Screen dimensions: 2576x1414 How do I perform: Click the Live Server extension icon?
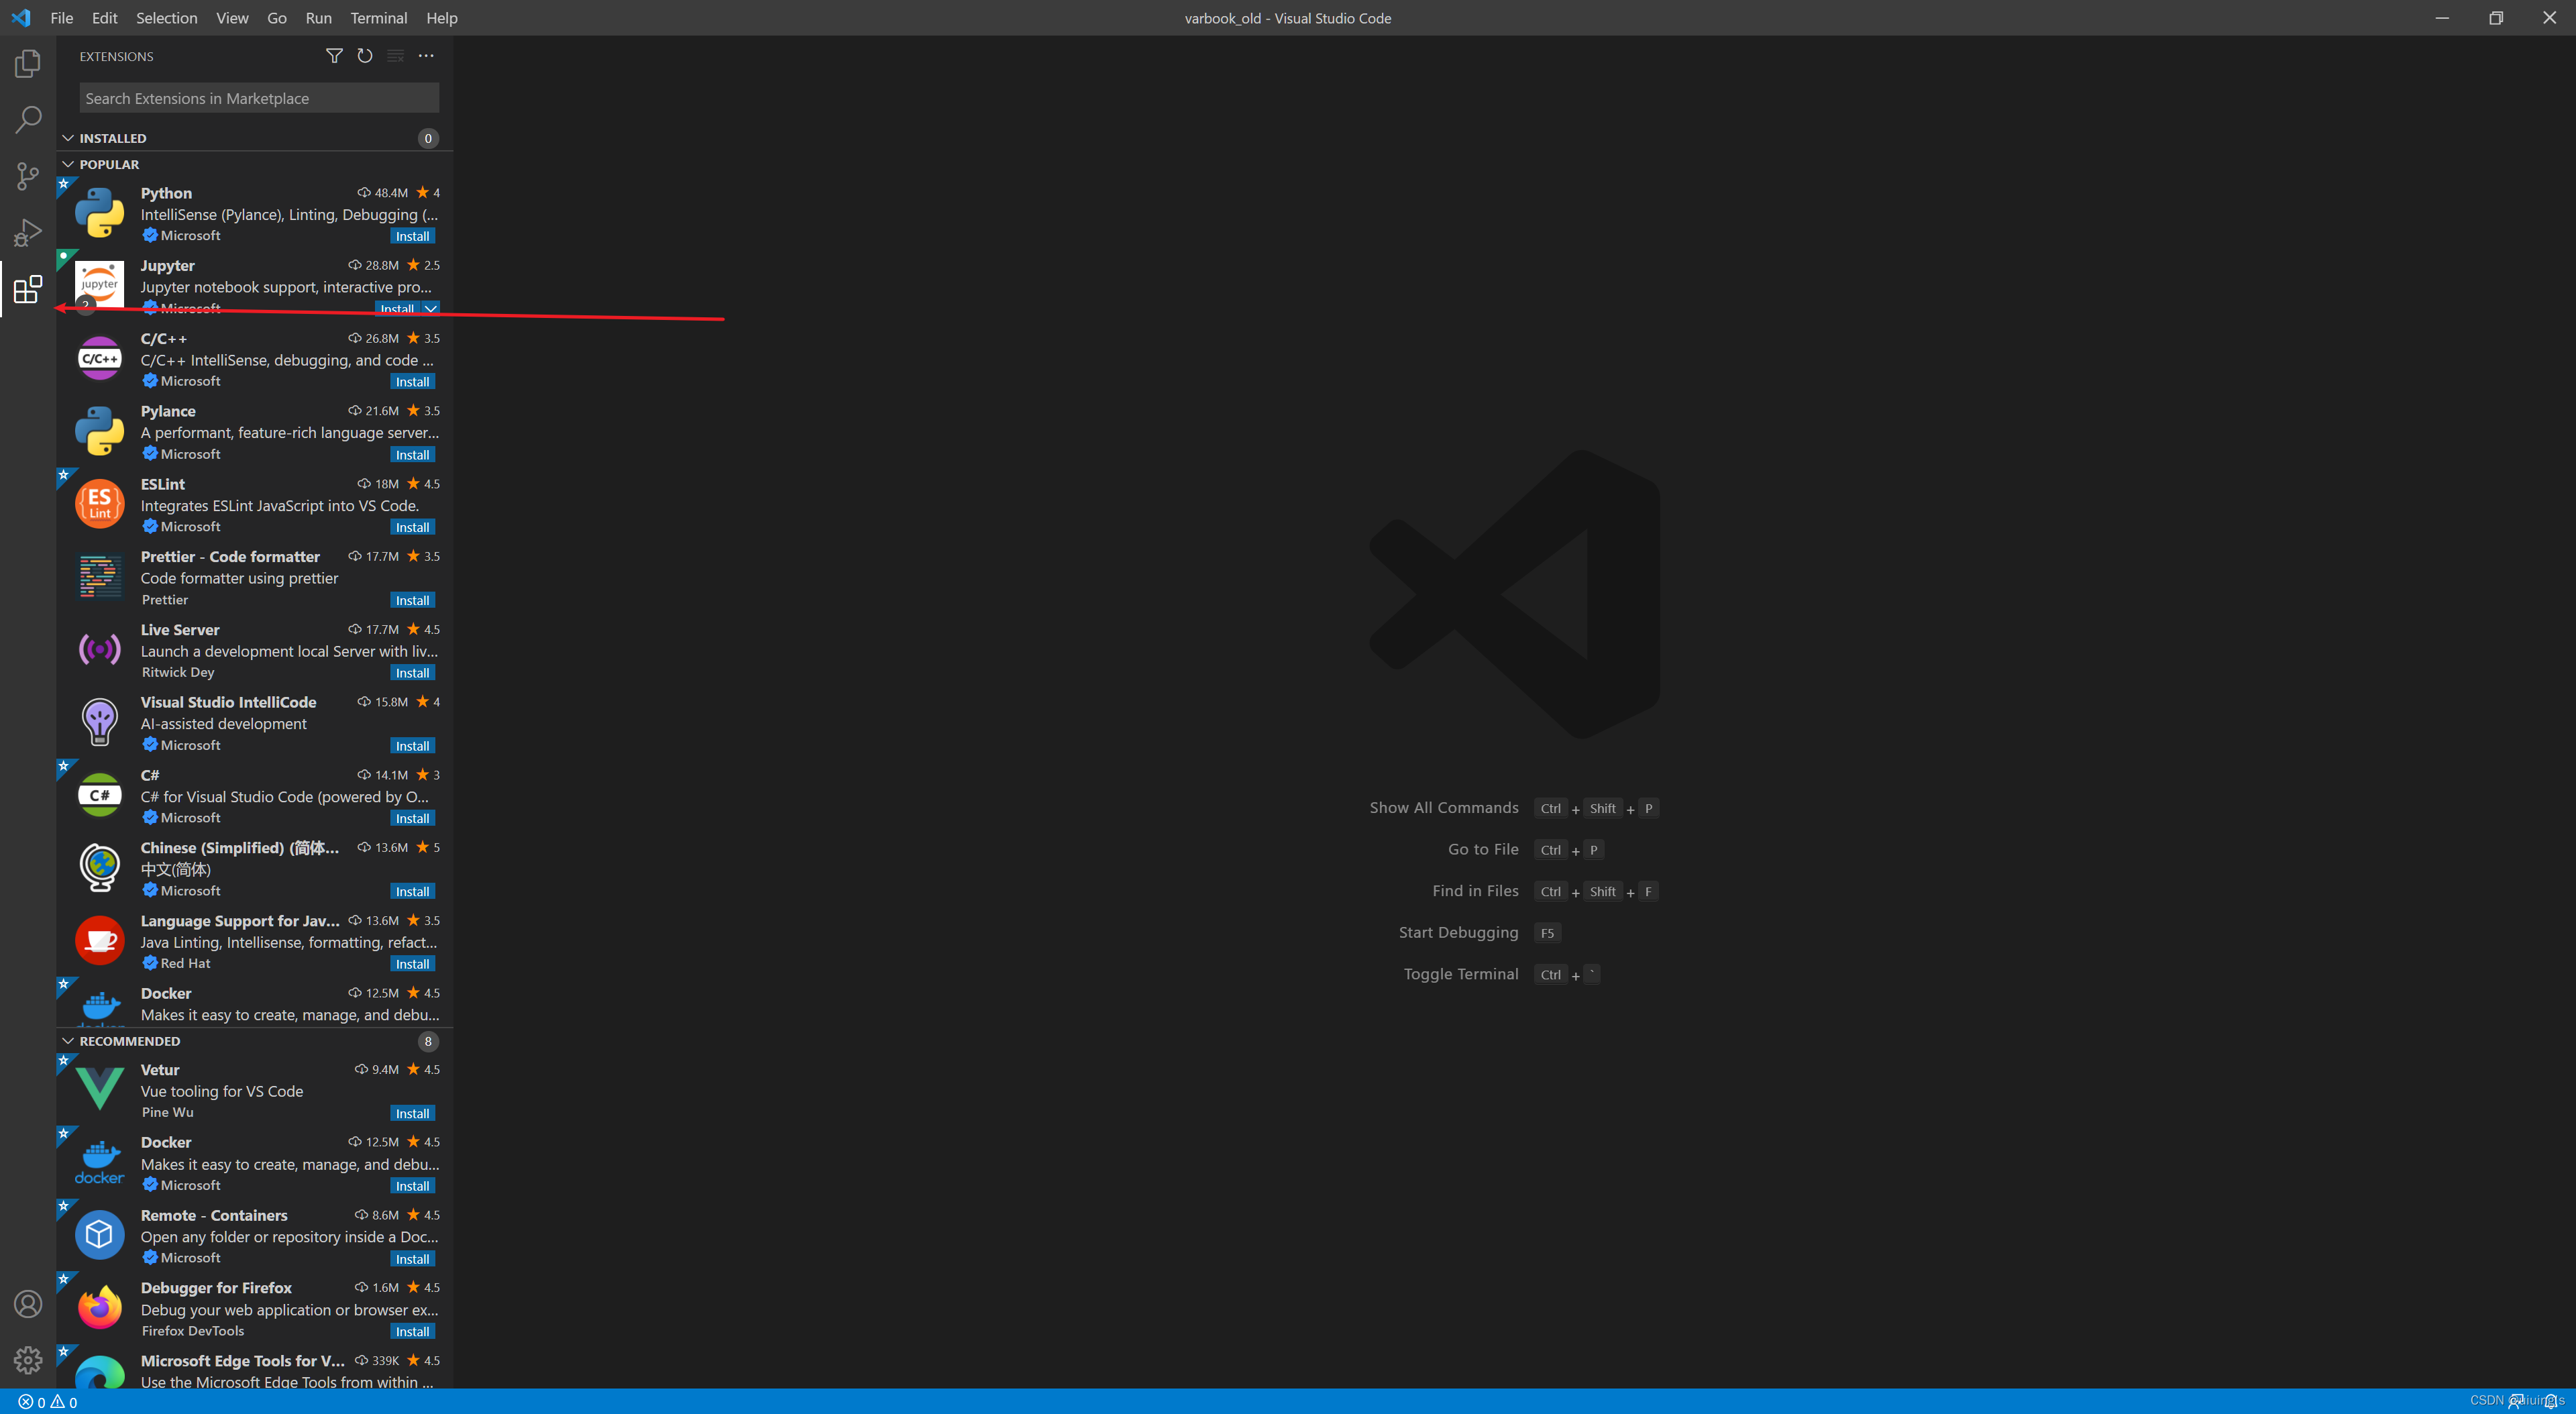tap(100, 650)
